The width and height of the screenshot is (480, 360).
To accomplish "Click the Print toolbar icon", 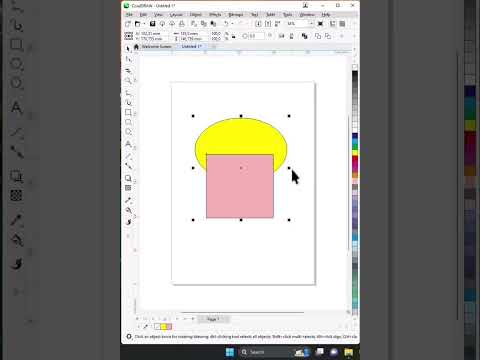I will tap(182, 24).
